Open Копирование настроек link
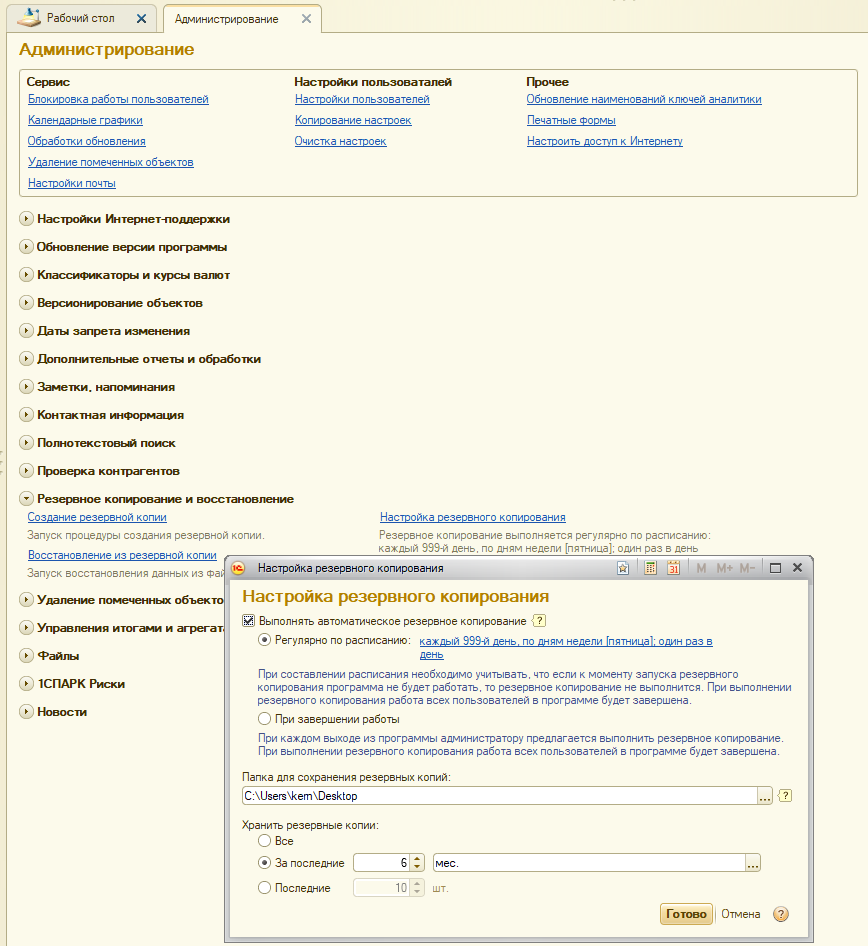This screenshot has width=868, height=946. tap(353, 120)
